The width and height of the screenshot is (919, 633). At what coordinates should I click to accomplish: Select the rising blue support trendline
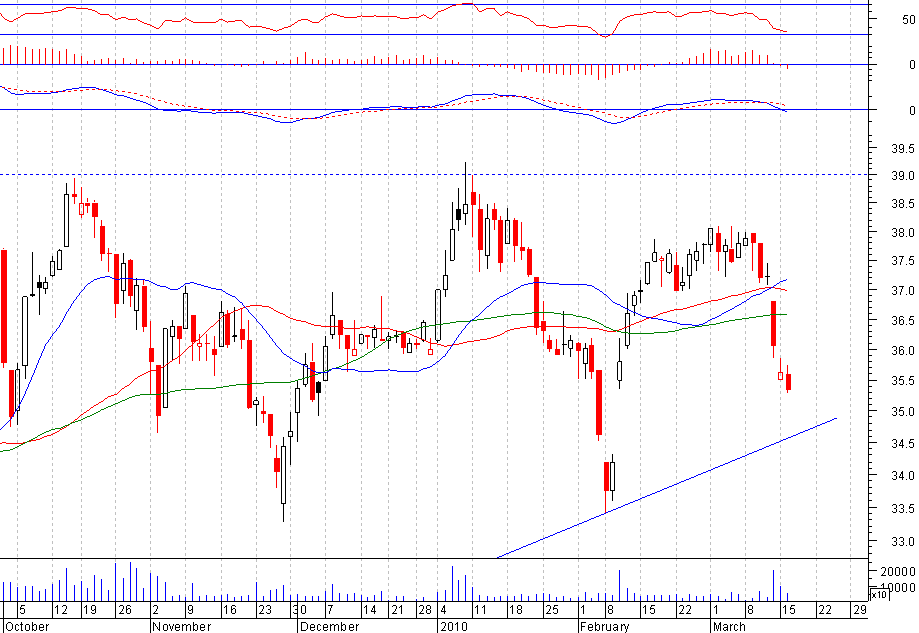(x=667, y=488)
